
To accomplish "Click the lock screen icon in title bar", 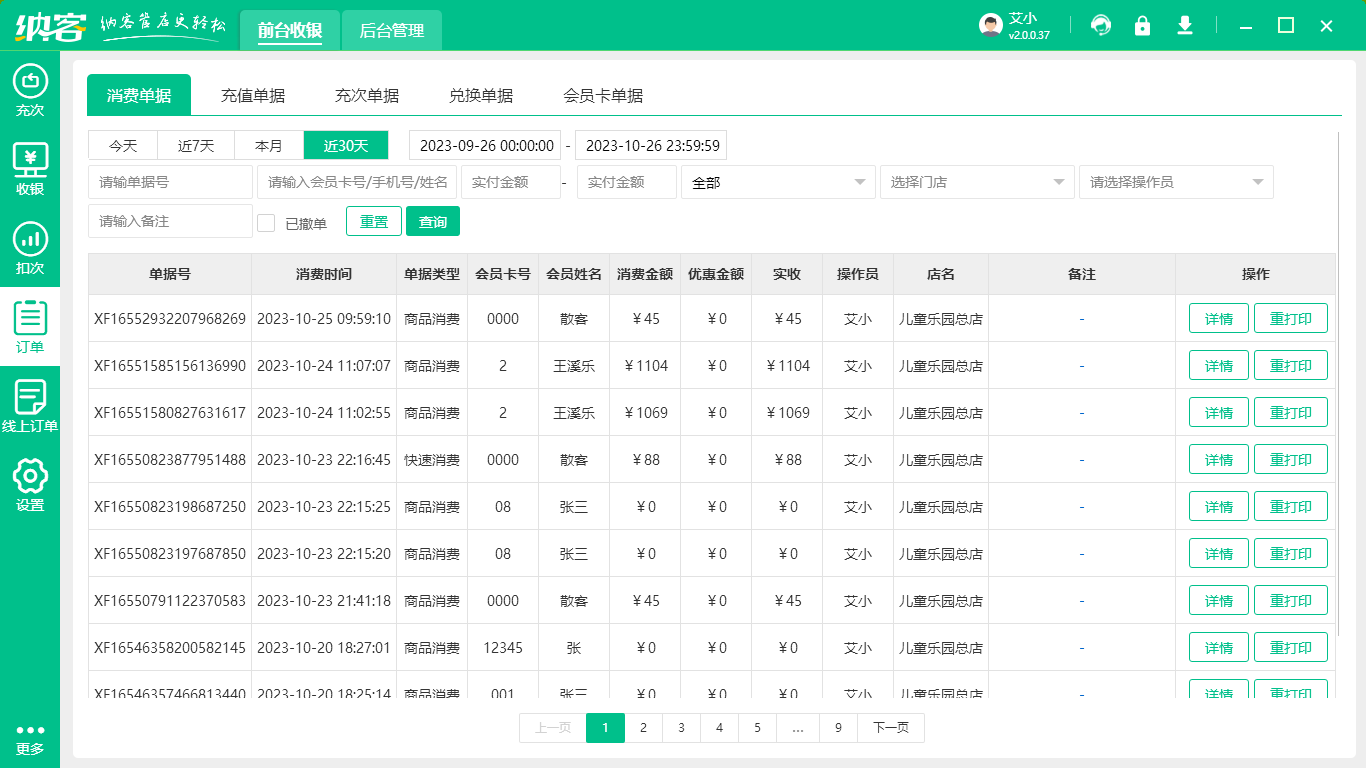I will 1143,25.
